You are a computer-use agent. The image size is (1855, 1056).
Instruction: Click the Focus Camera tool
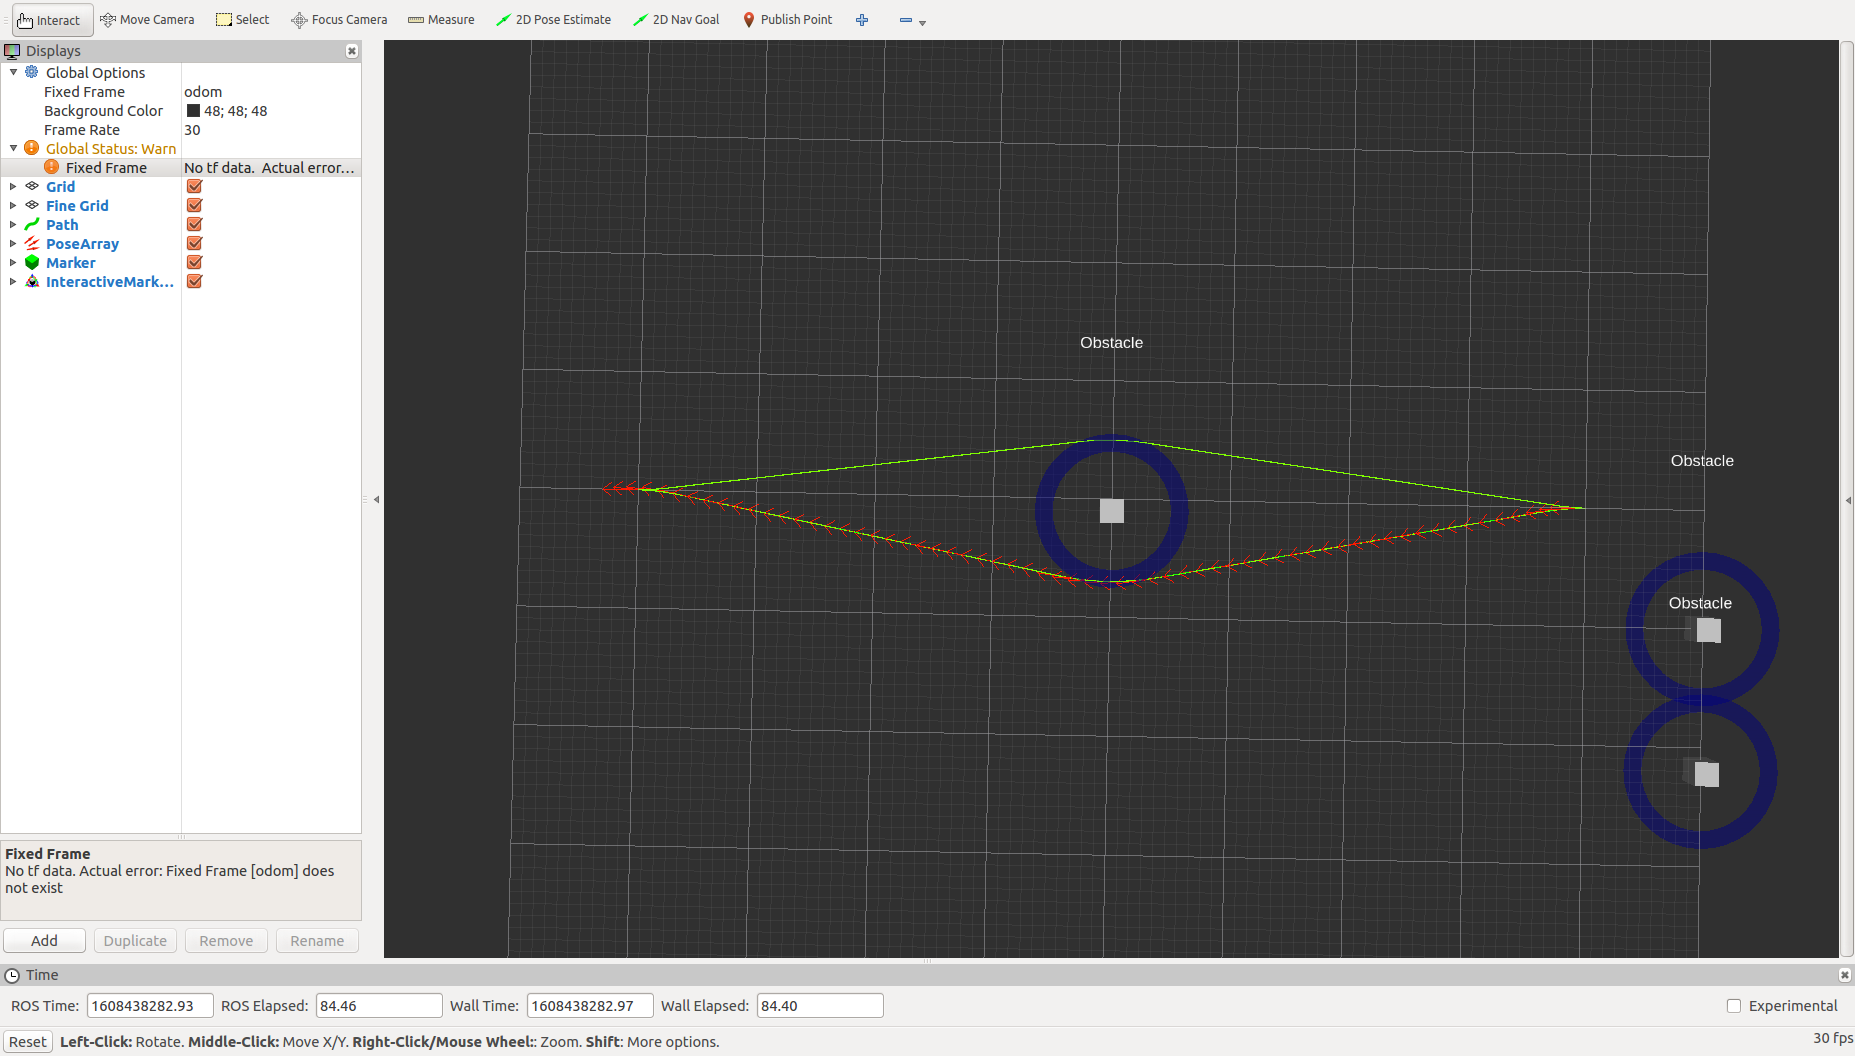(338, 19)
